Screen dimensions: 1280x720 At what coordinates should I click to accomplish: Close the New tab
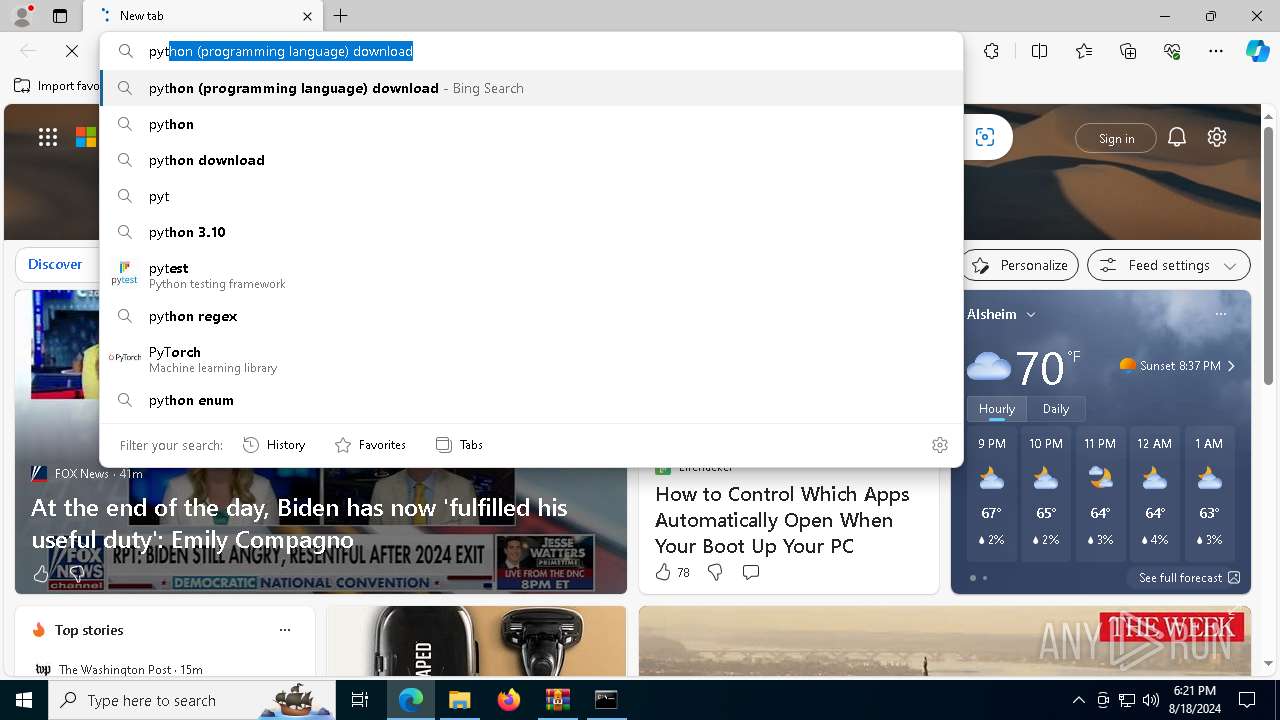point(307,16)
